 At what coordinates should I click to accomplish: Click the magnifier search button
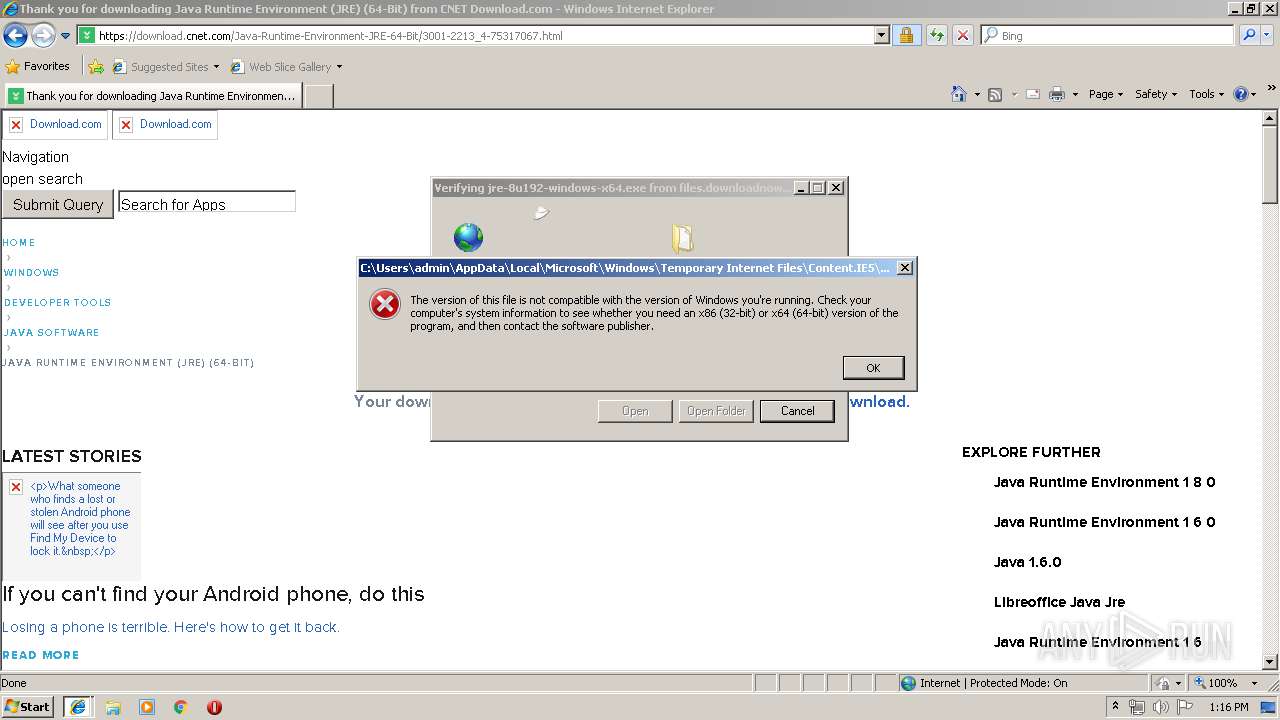coord(1248,36)
